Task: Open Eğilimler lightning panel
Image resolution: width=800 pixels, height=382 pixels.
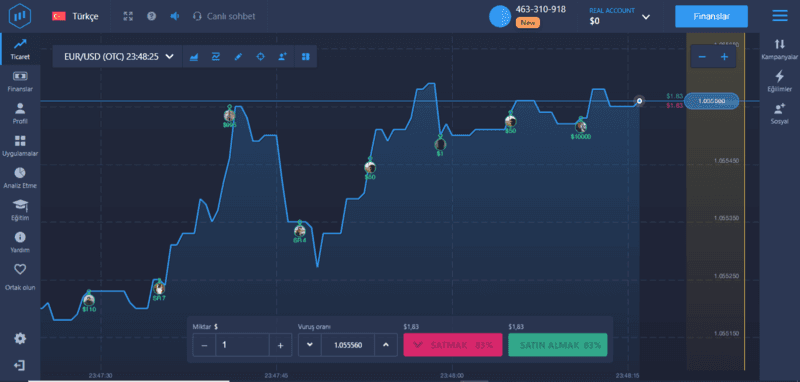Action: (x=779, y=81)
